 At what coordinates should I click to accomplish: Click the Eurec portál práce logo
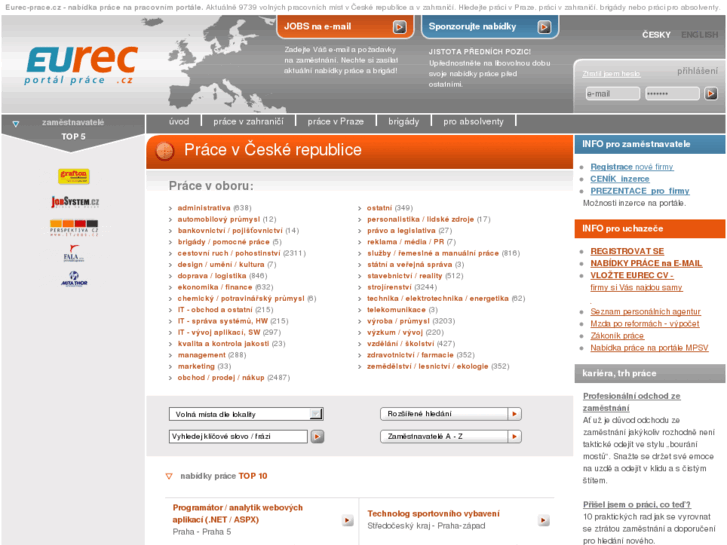click(81, 65)
